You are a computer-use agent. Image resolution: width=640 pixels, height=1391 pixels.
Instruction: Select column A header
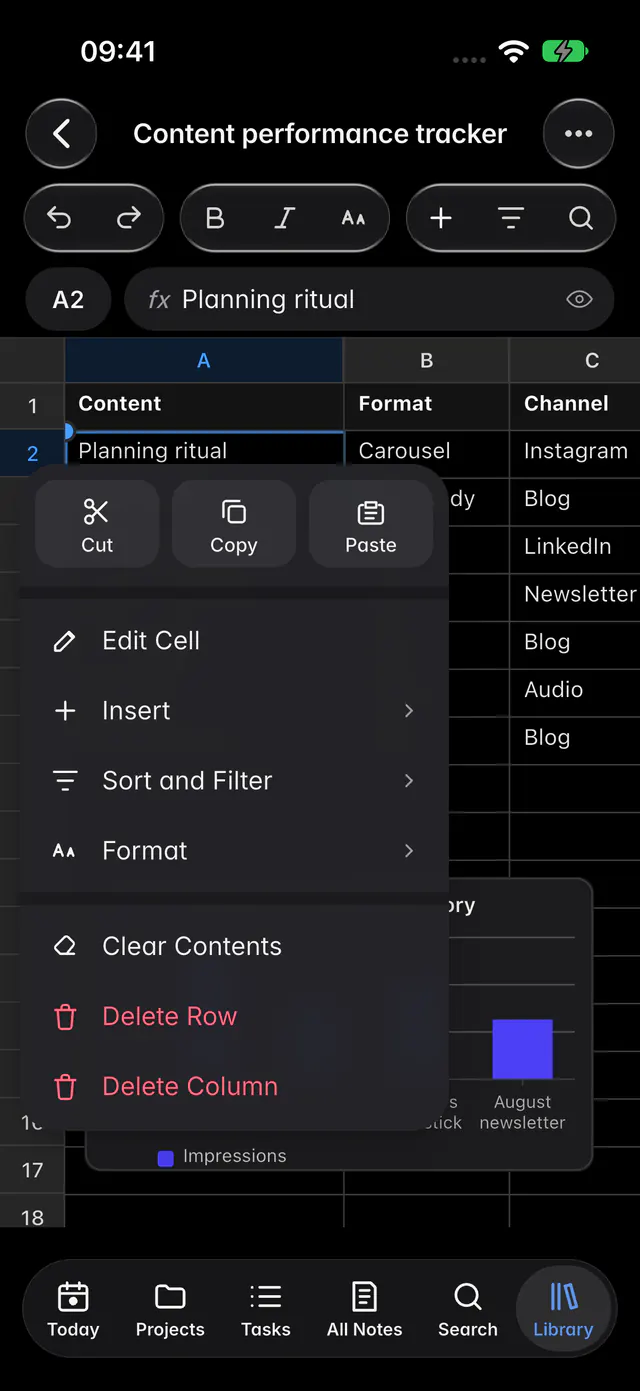point(204,360)
